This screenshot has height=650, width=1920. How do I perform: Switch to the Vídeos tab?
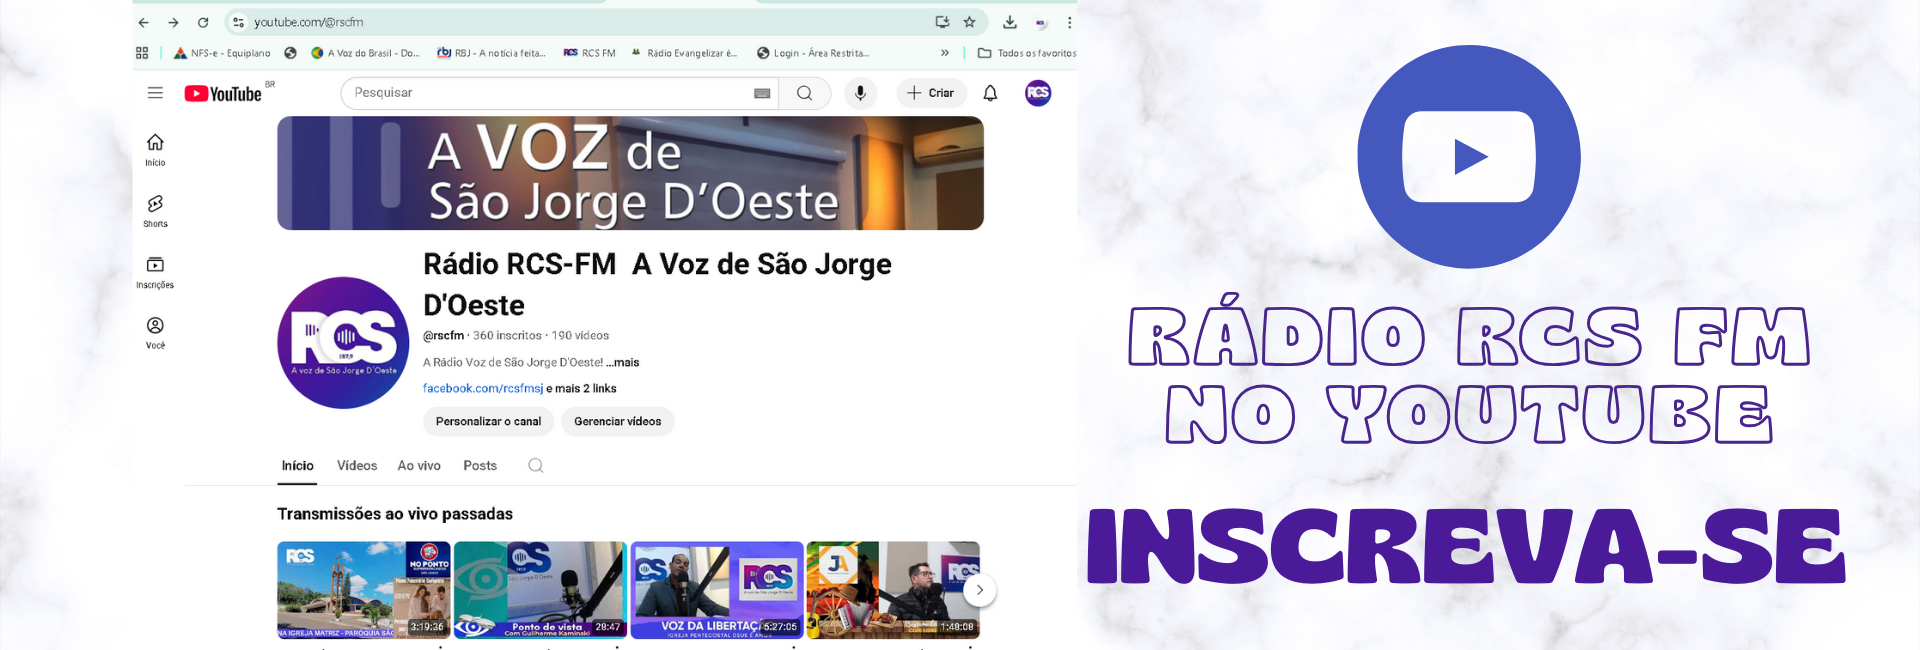(357, 466)
